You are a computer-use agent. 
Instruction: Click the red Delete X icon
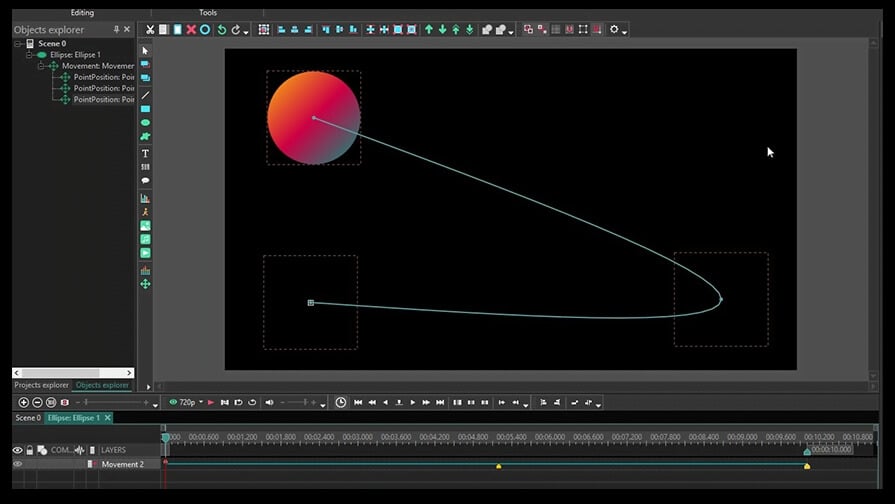[x=191, y=30]
